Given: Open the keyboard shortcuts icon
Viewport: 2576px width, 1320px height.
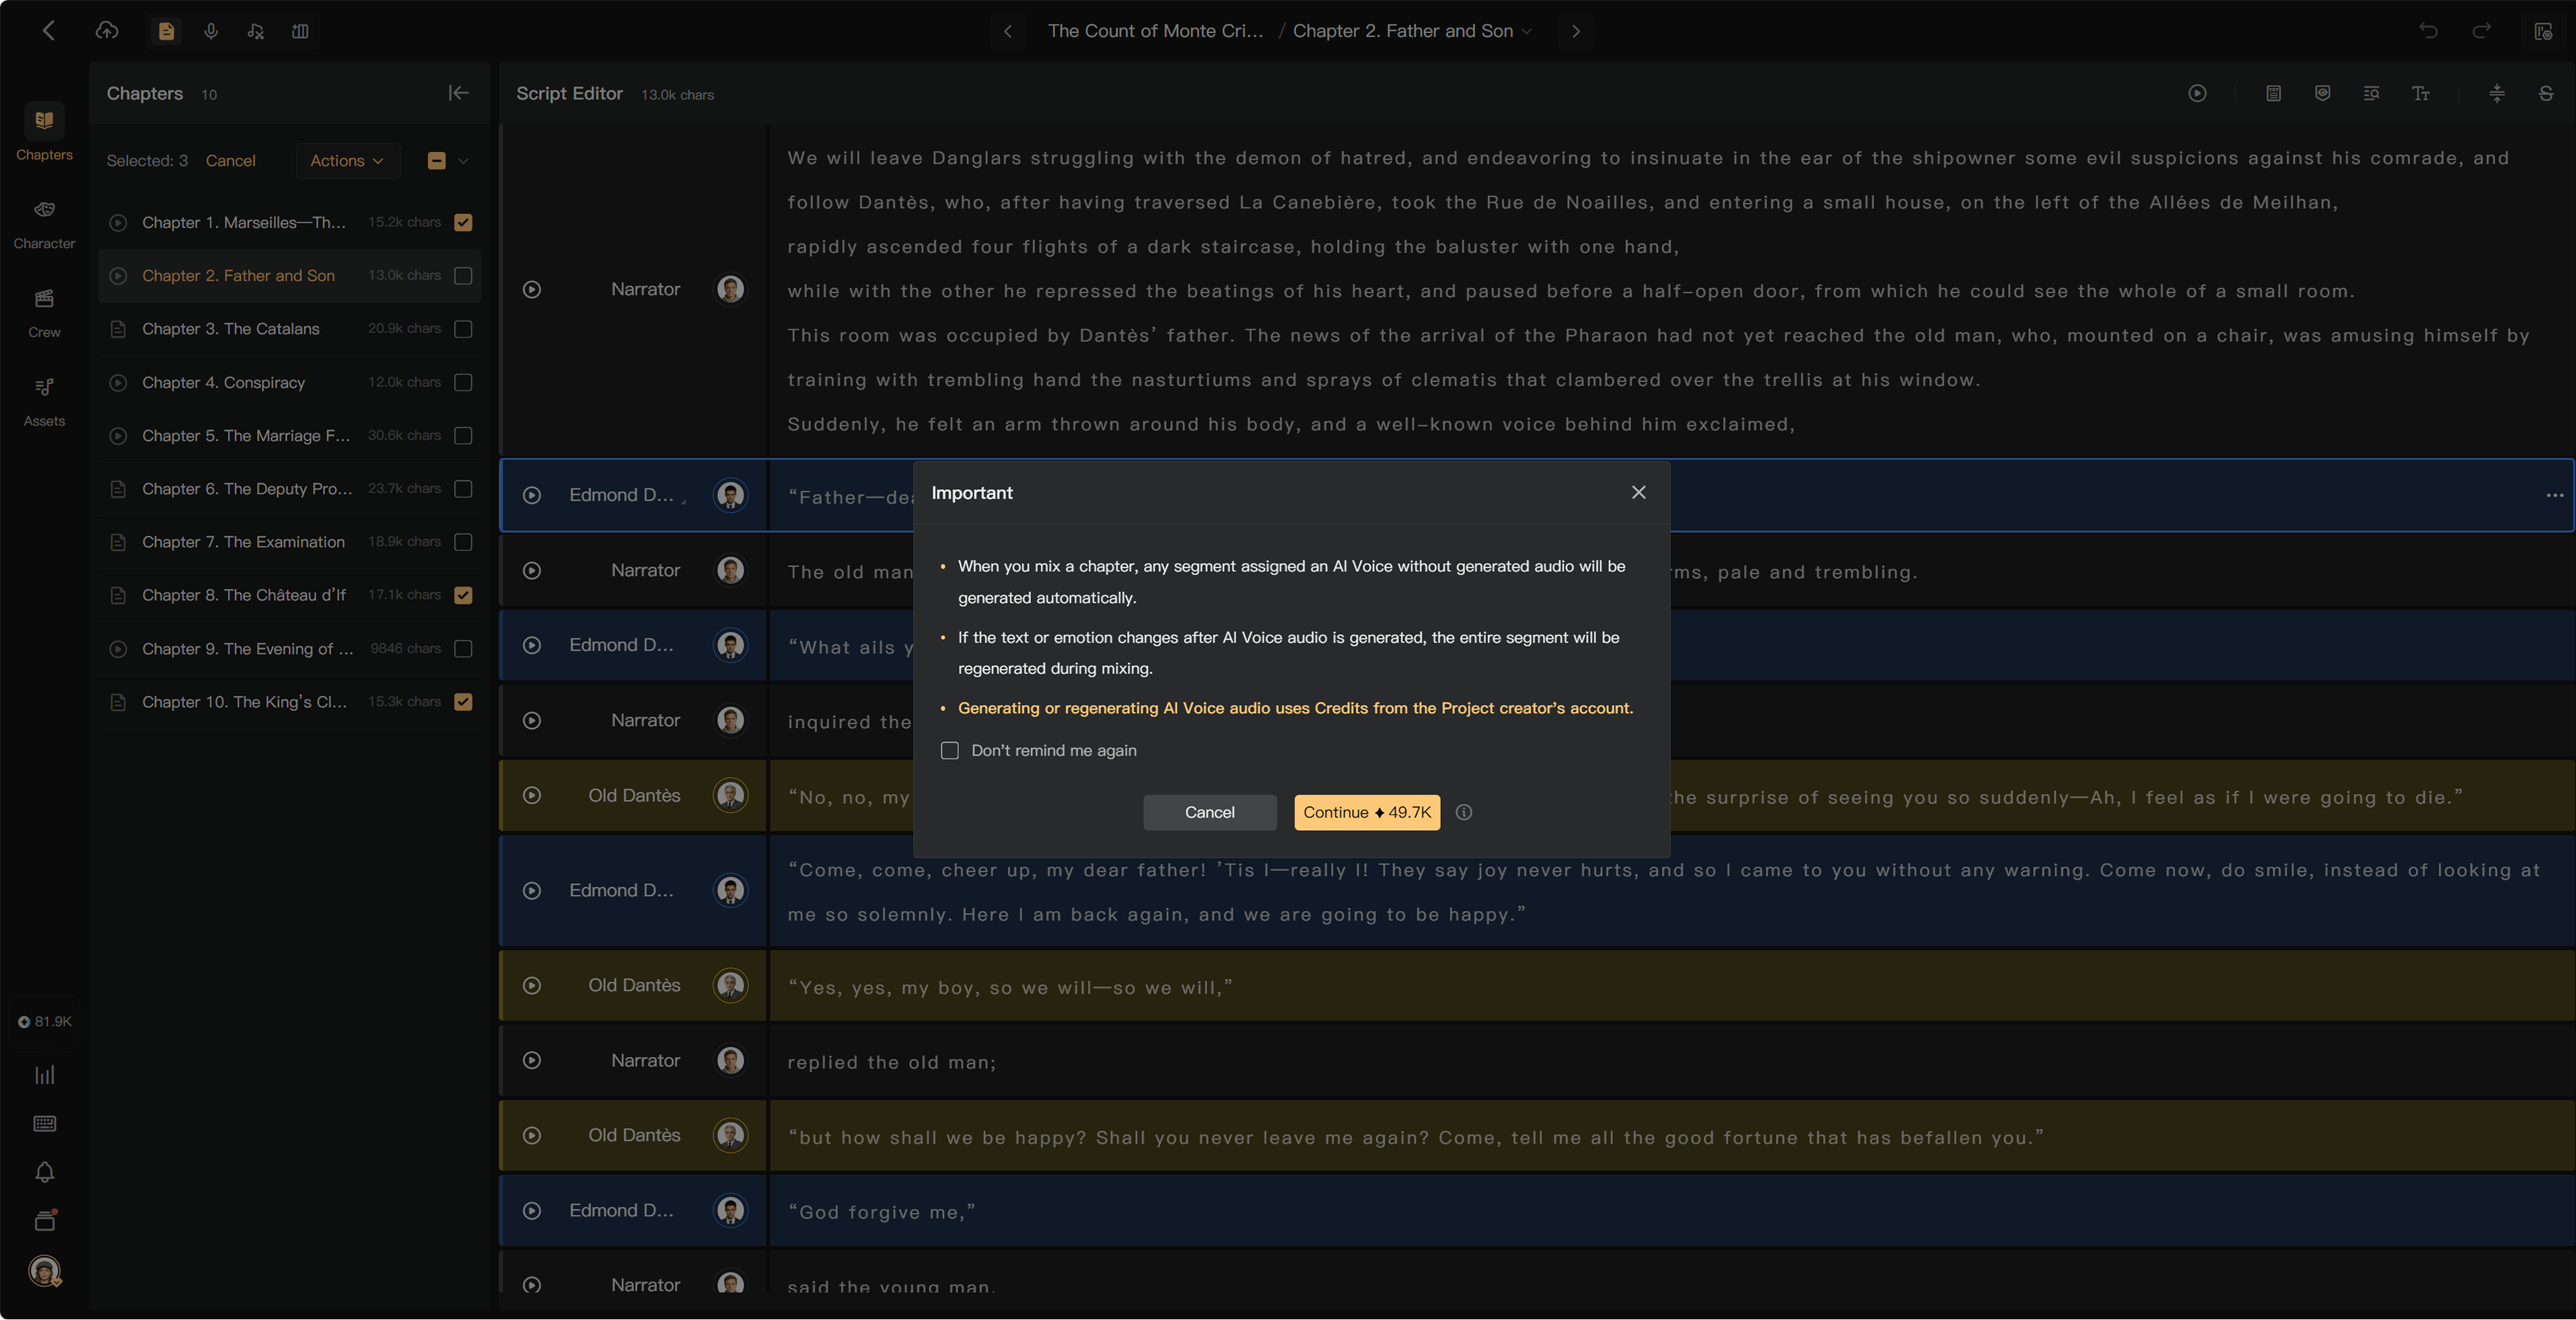Looking at the screenshot, I should point(44,1123).
